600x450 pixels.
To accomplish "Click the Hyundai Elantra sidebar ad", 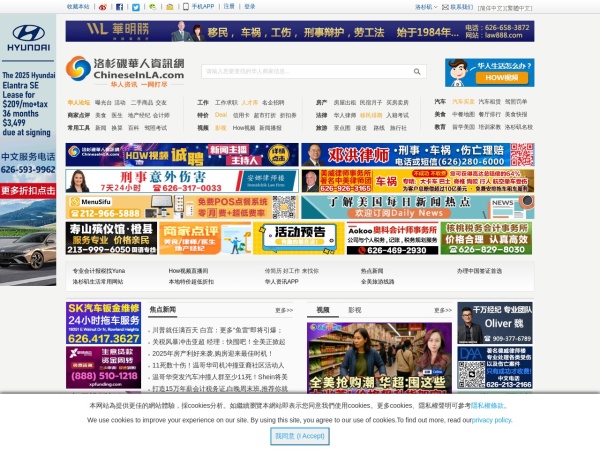I will coord(28,150).
